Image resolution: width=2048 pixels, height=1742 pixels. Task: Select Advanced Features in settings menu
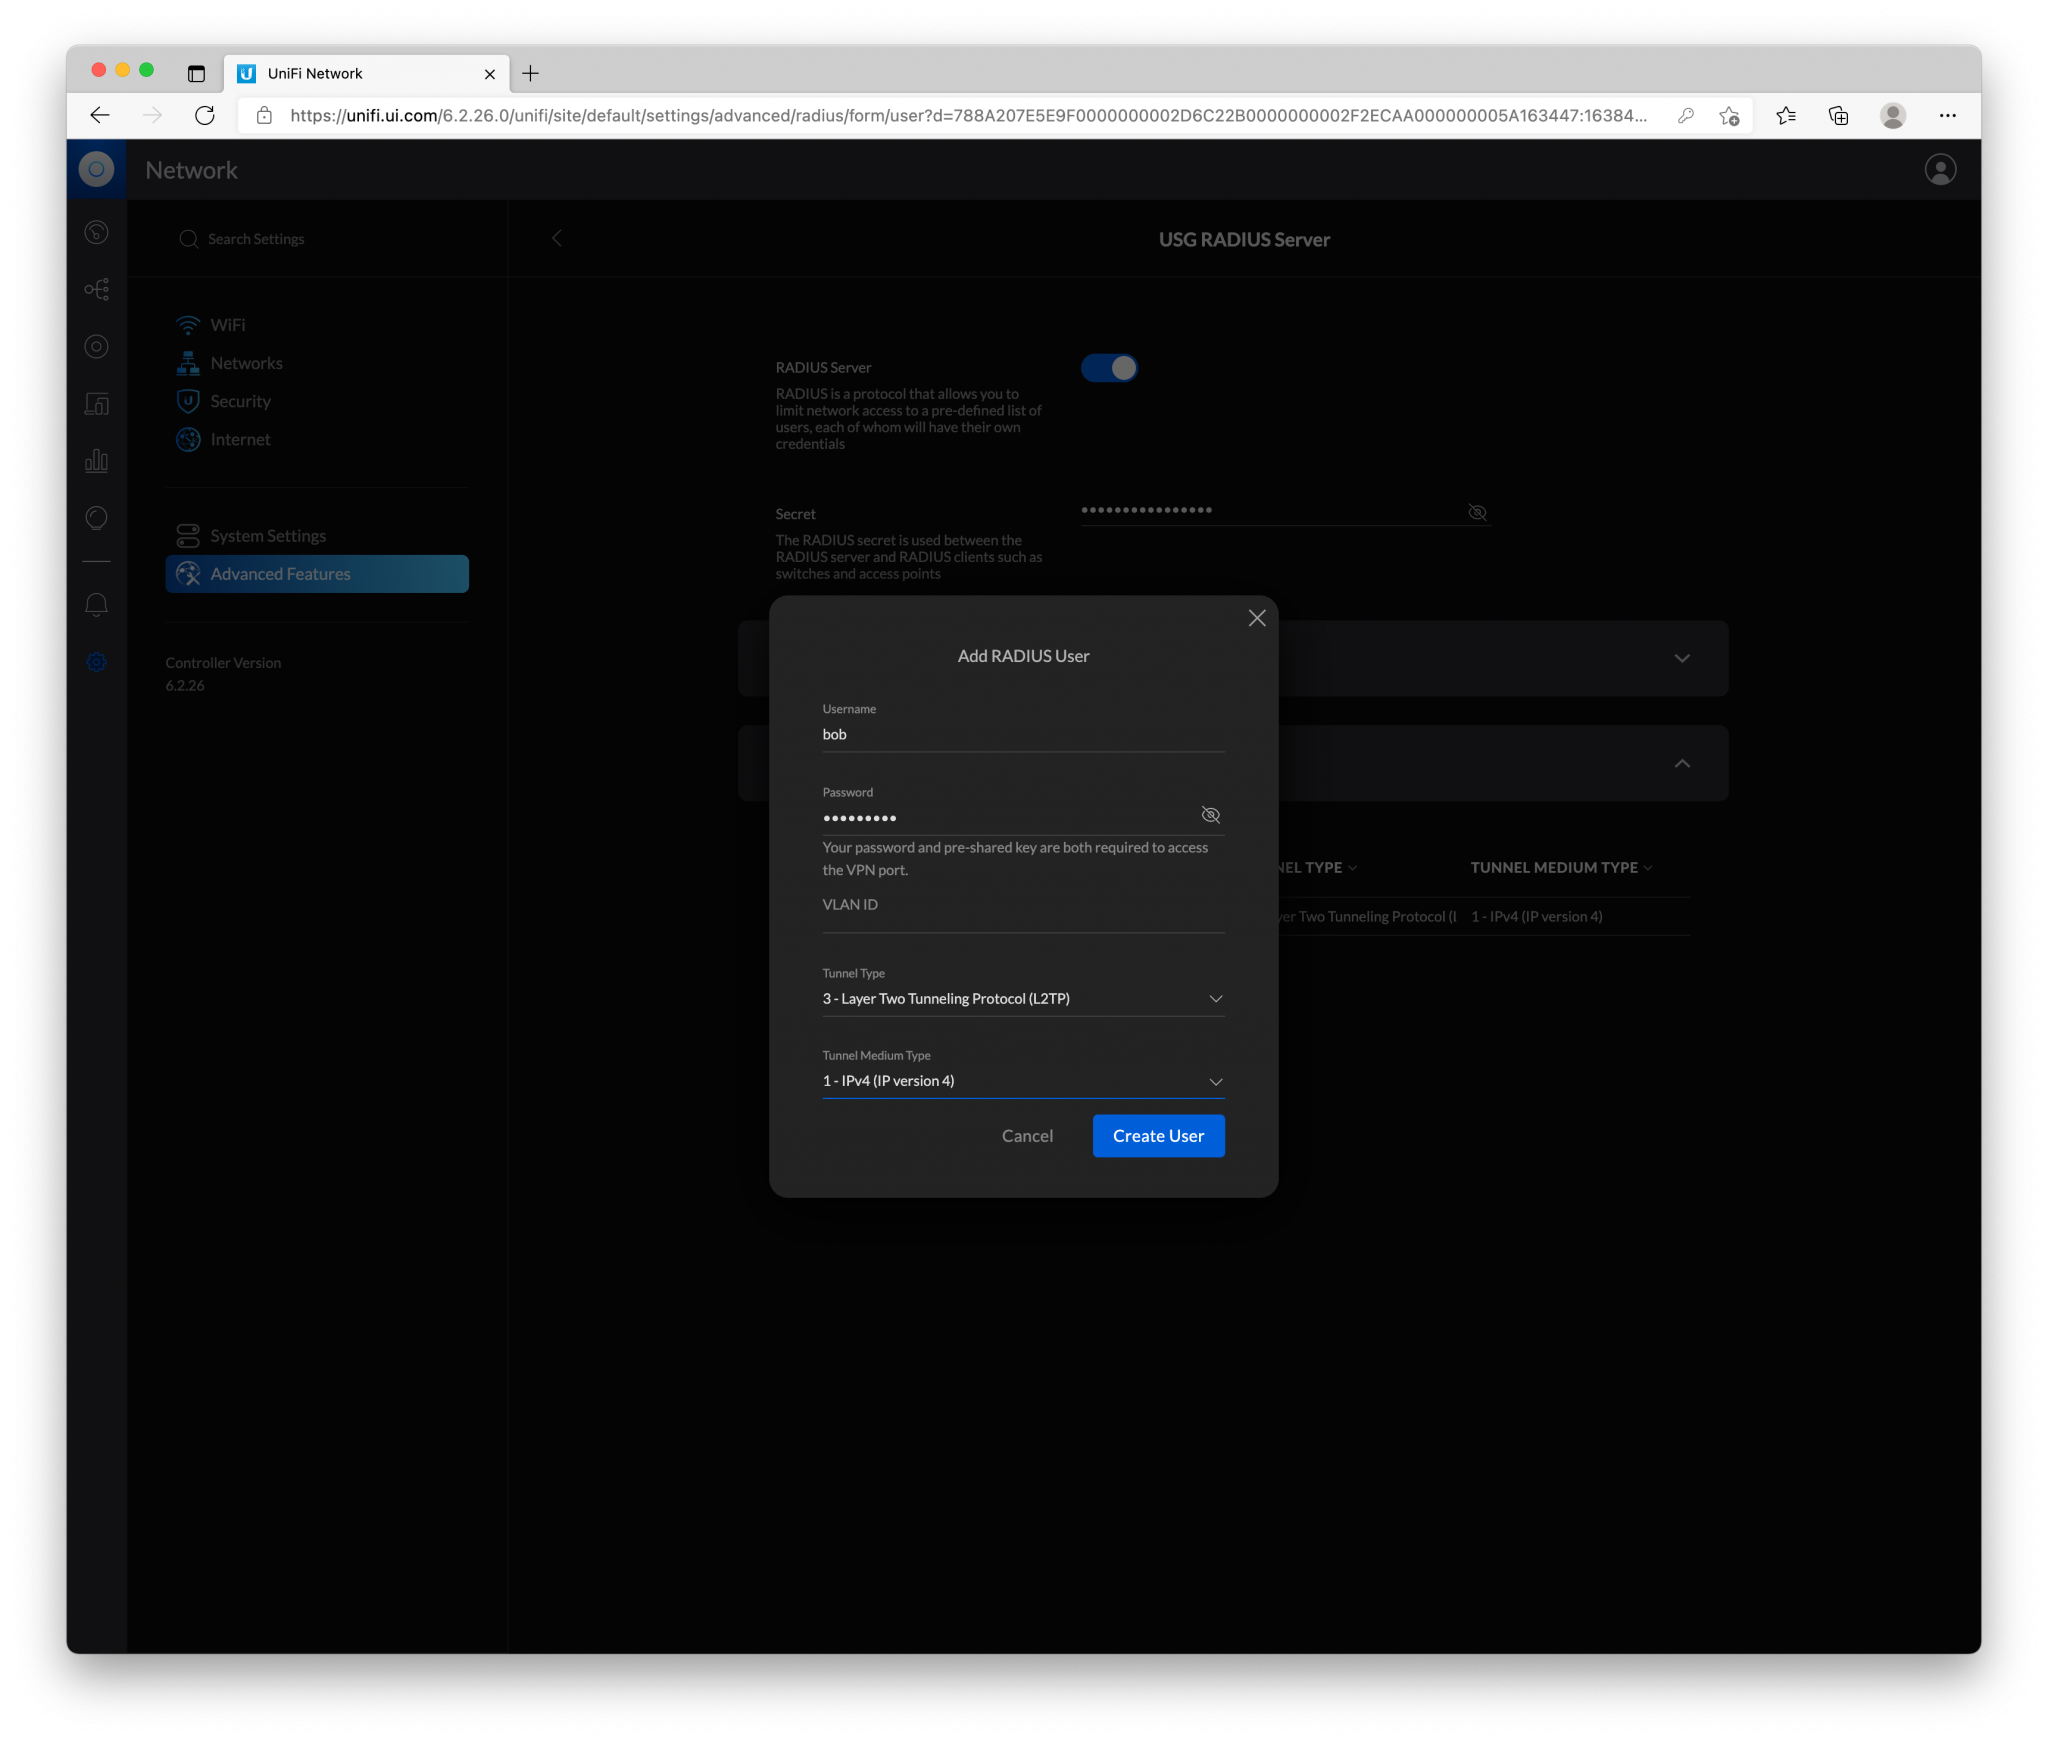click(280, 573)
